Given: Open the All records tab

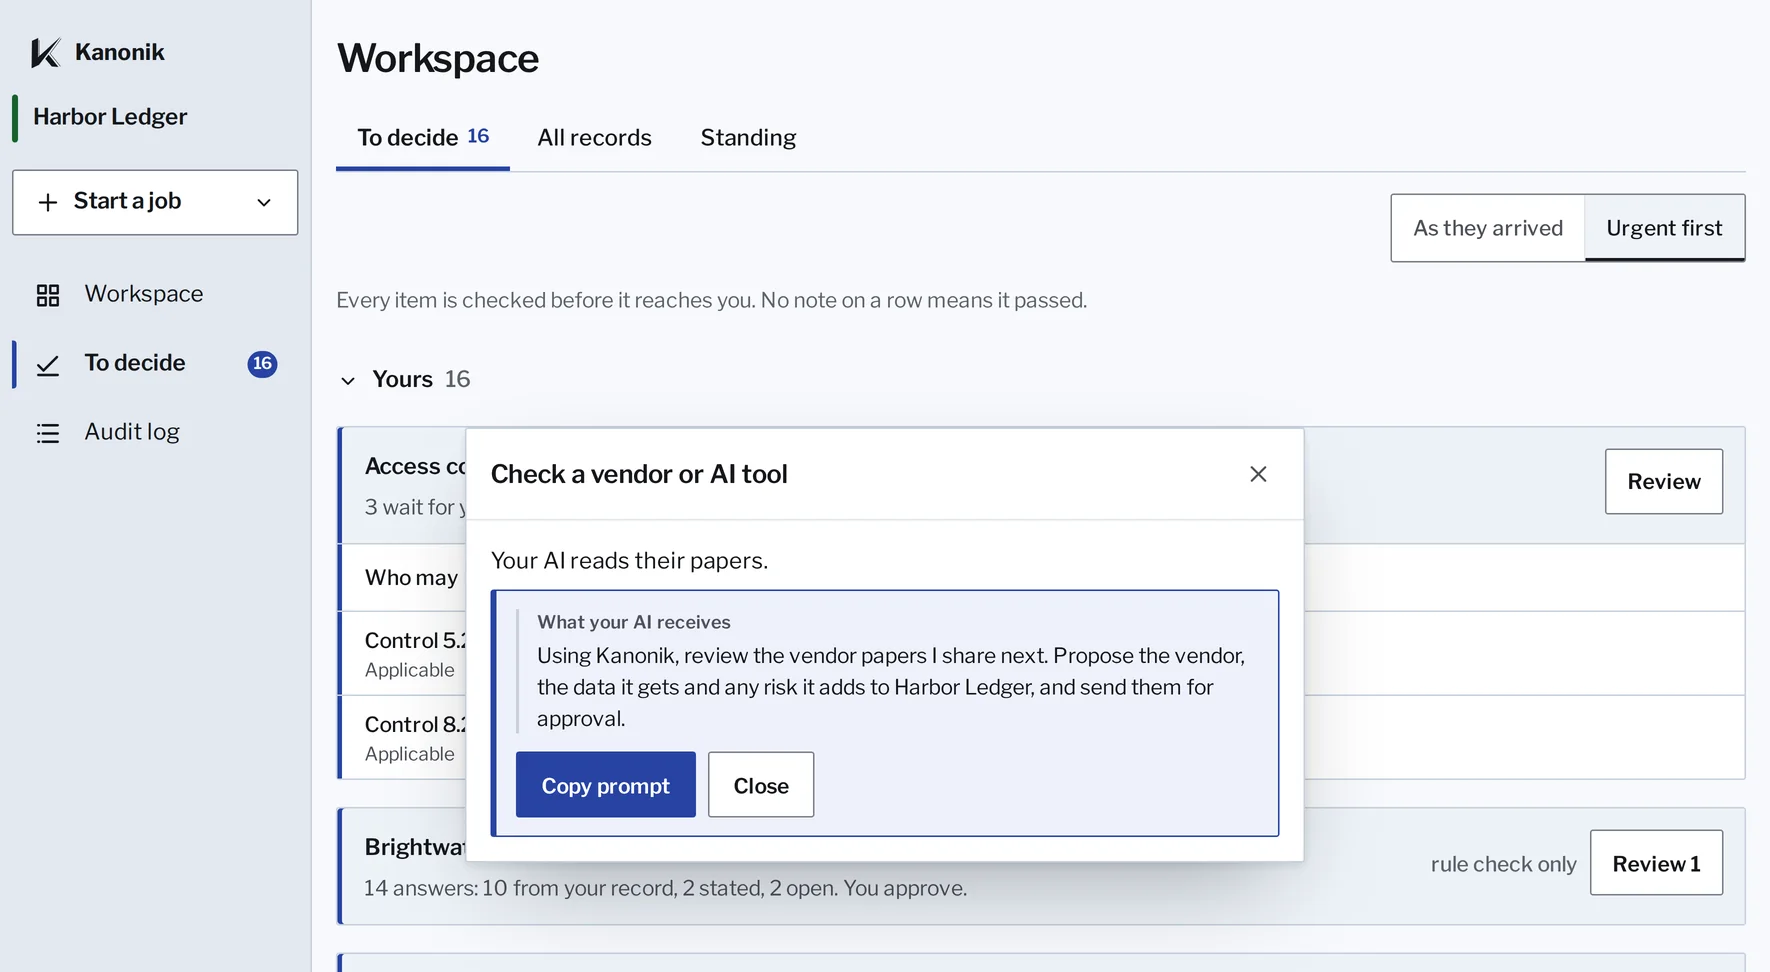Looking at the screenshot, I should coord(594,138).
